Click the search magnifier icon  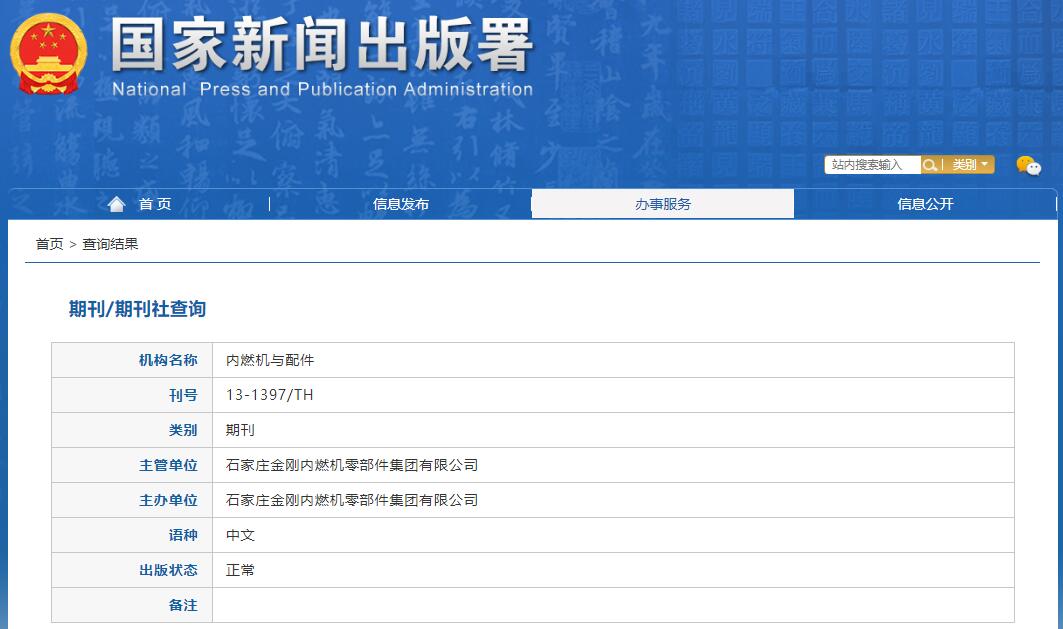[929, 165]
